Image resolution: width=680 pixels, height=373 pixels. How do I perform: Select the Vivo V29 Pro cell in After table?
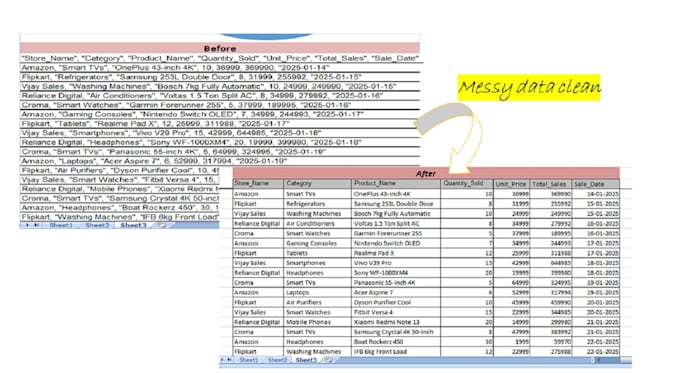pyautogui.click(x=396, y=263)
